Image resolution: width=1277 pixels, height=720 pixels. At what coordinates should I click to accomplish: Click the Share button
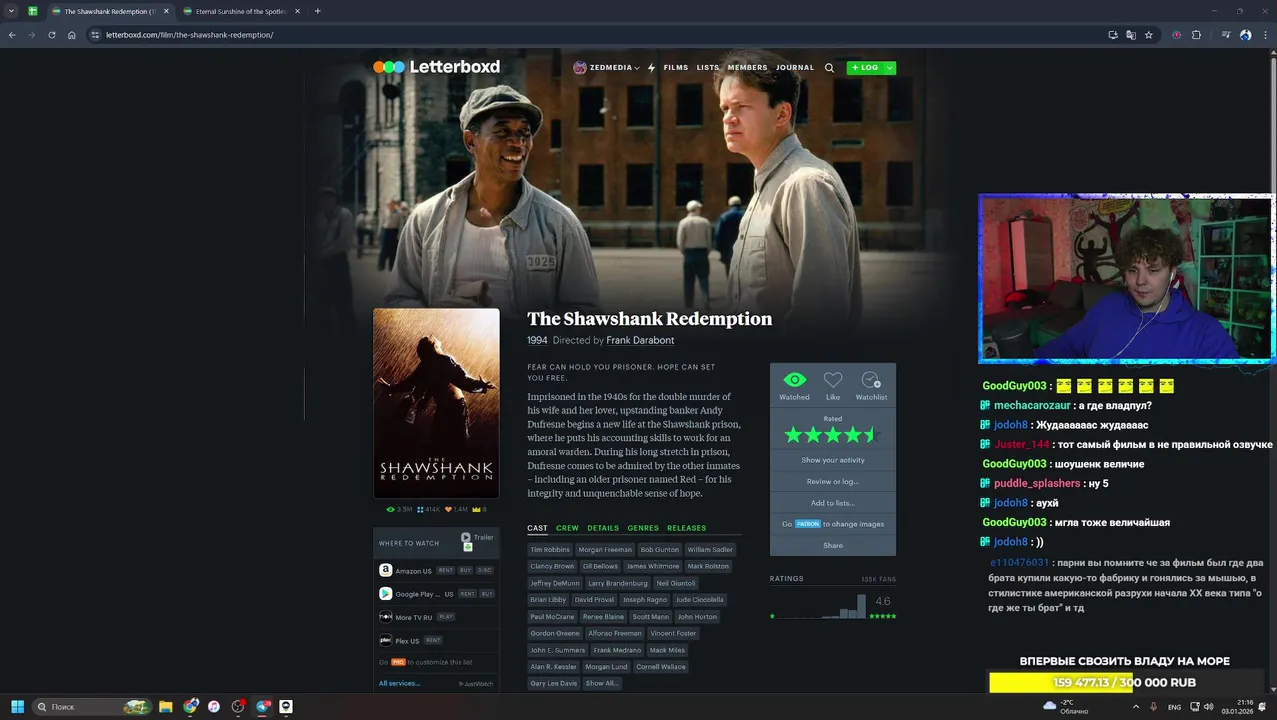pyautogui.click(x=833, y=545)
